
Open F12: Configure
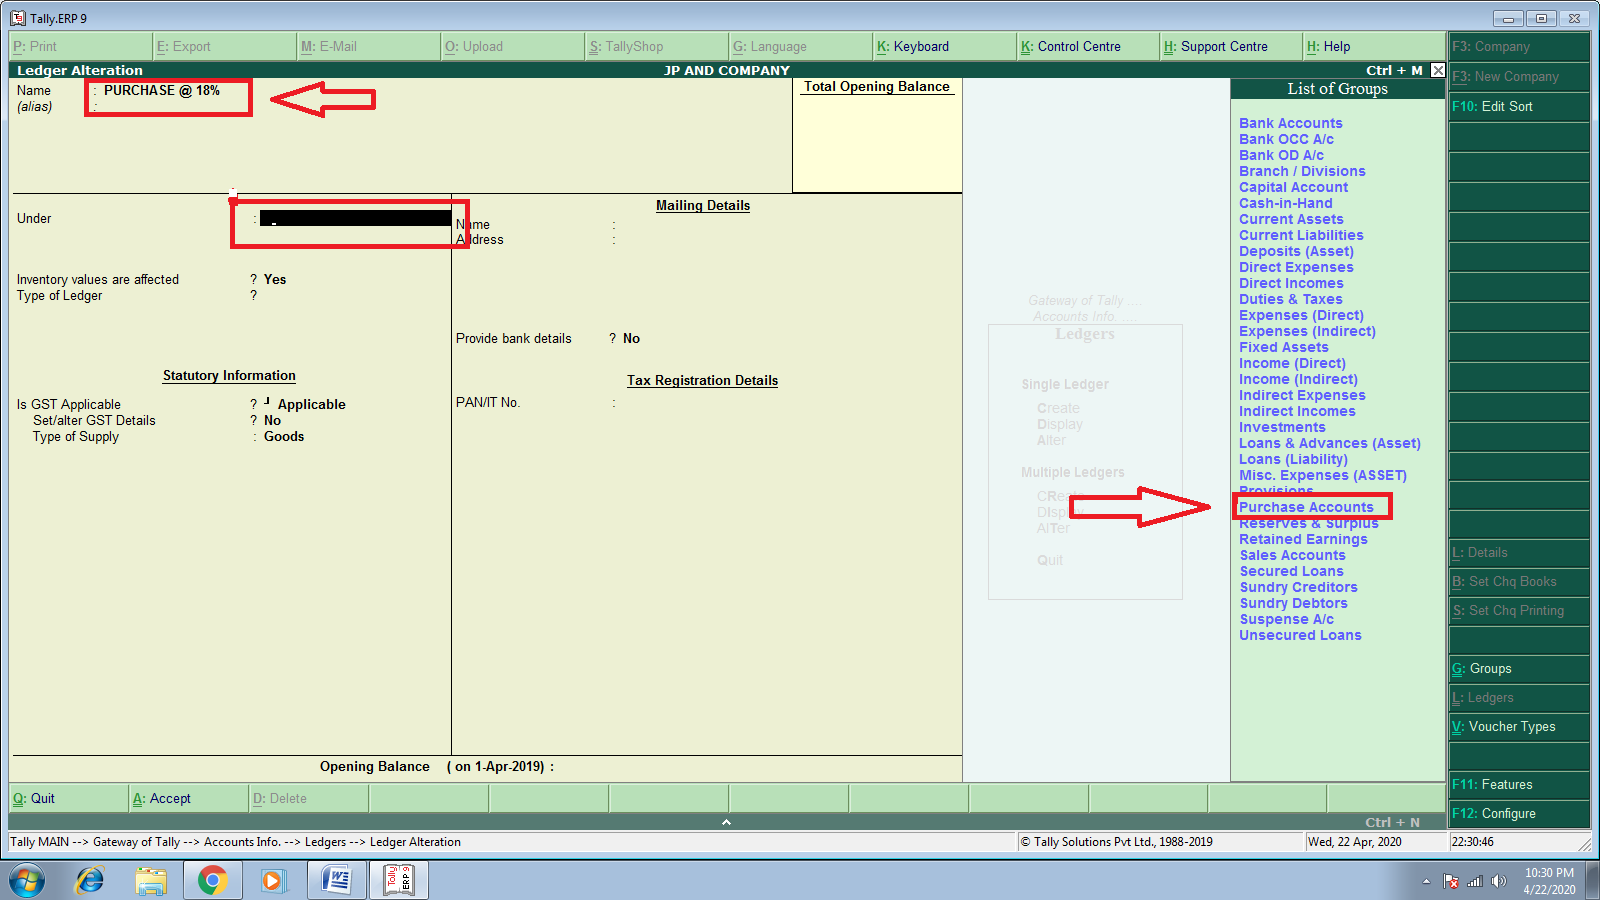pos(1519,813)
